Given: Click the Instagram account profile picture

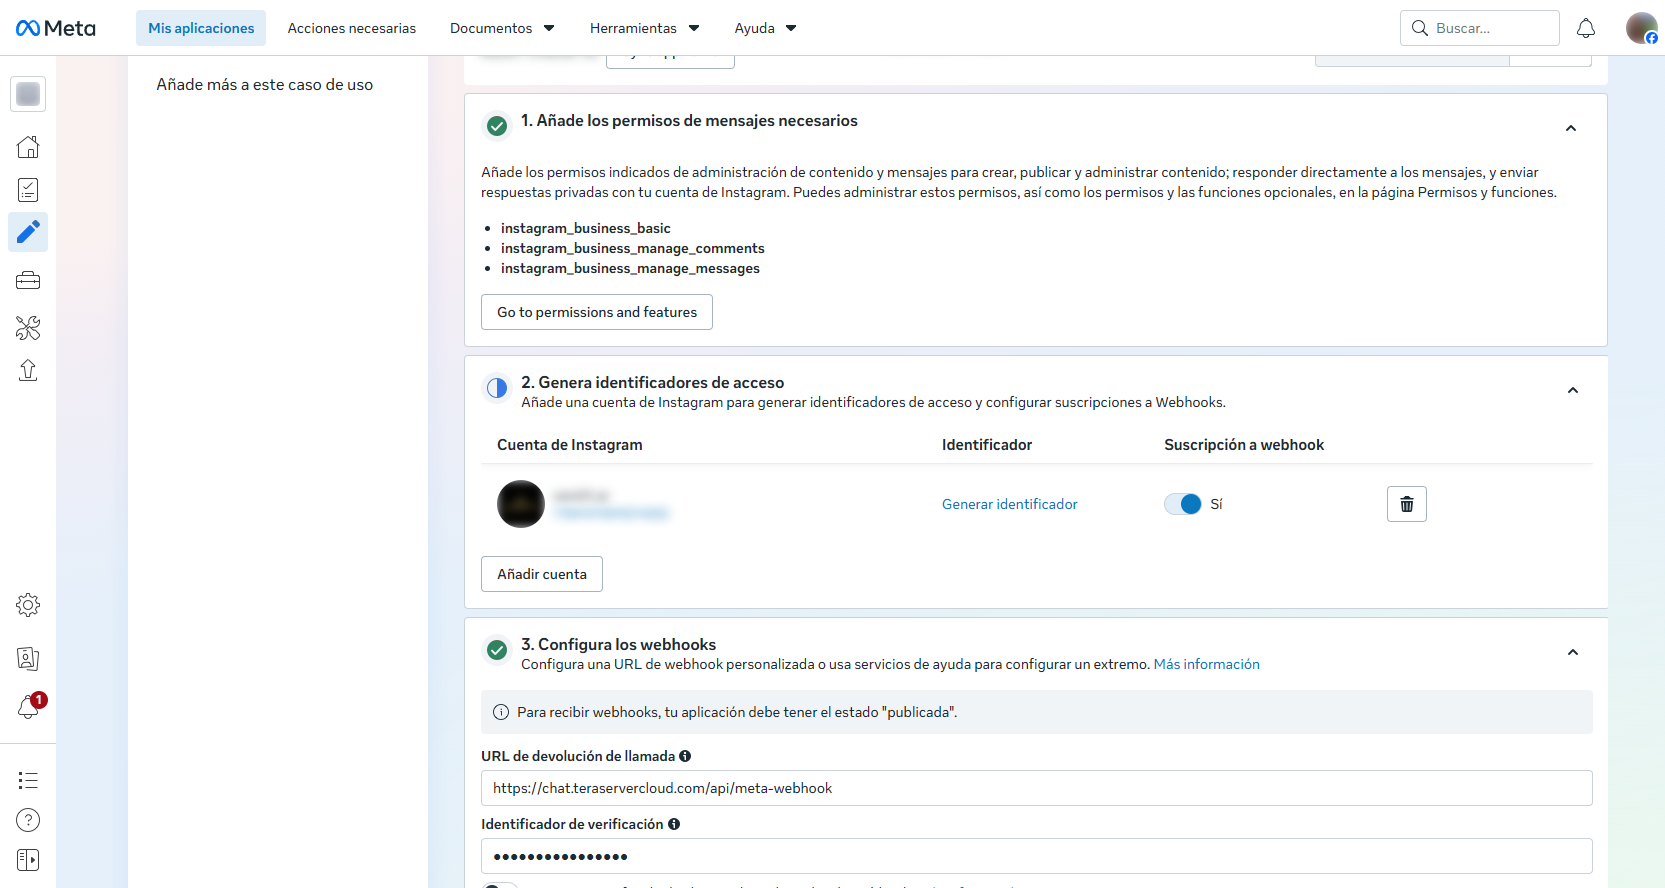Looking at the screenshot, I should point(521,504).
